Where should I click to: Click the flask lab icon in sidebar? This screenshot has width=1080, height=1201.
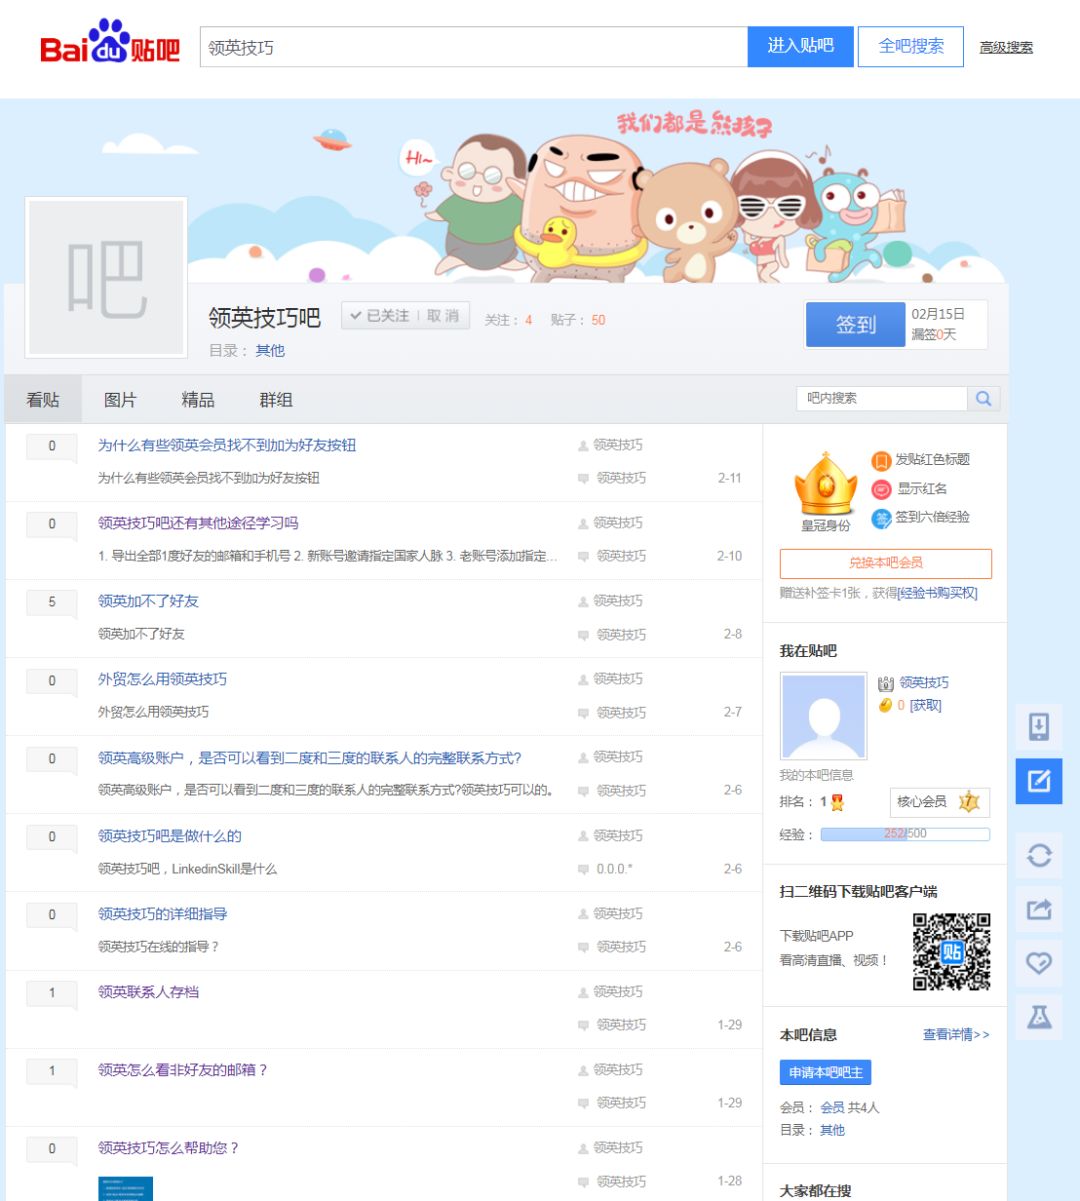pyautogui.click(x=1039, y=1017)
